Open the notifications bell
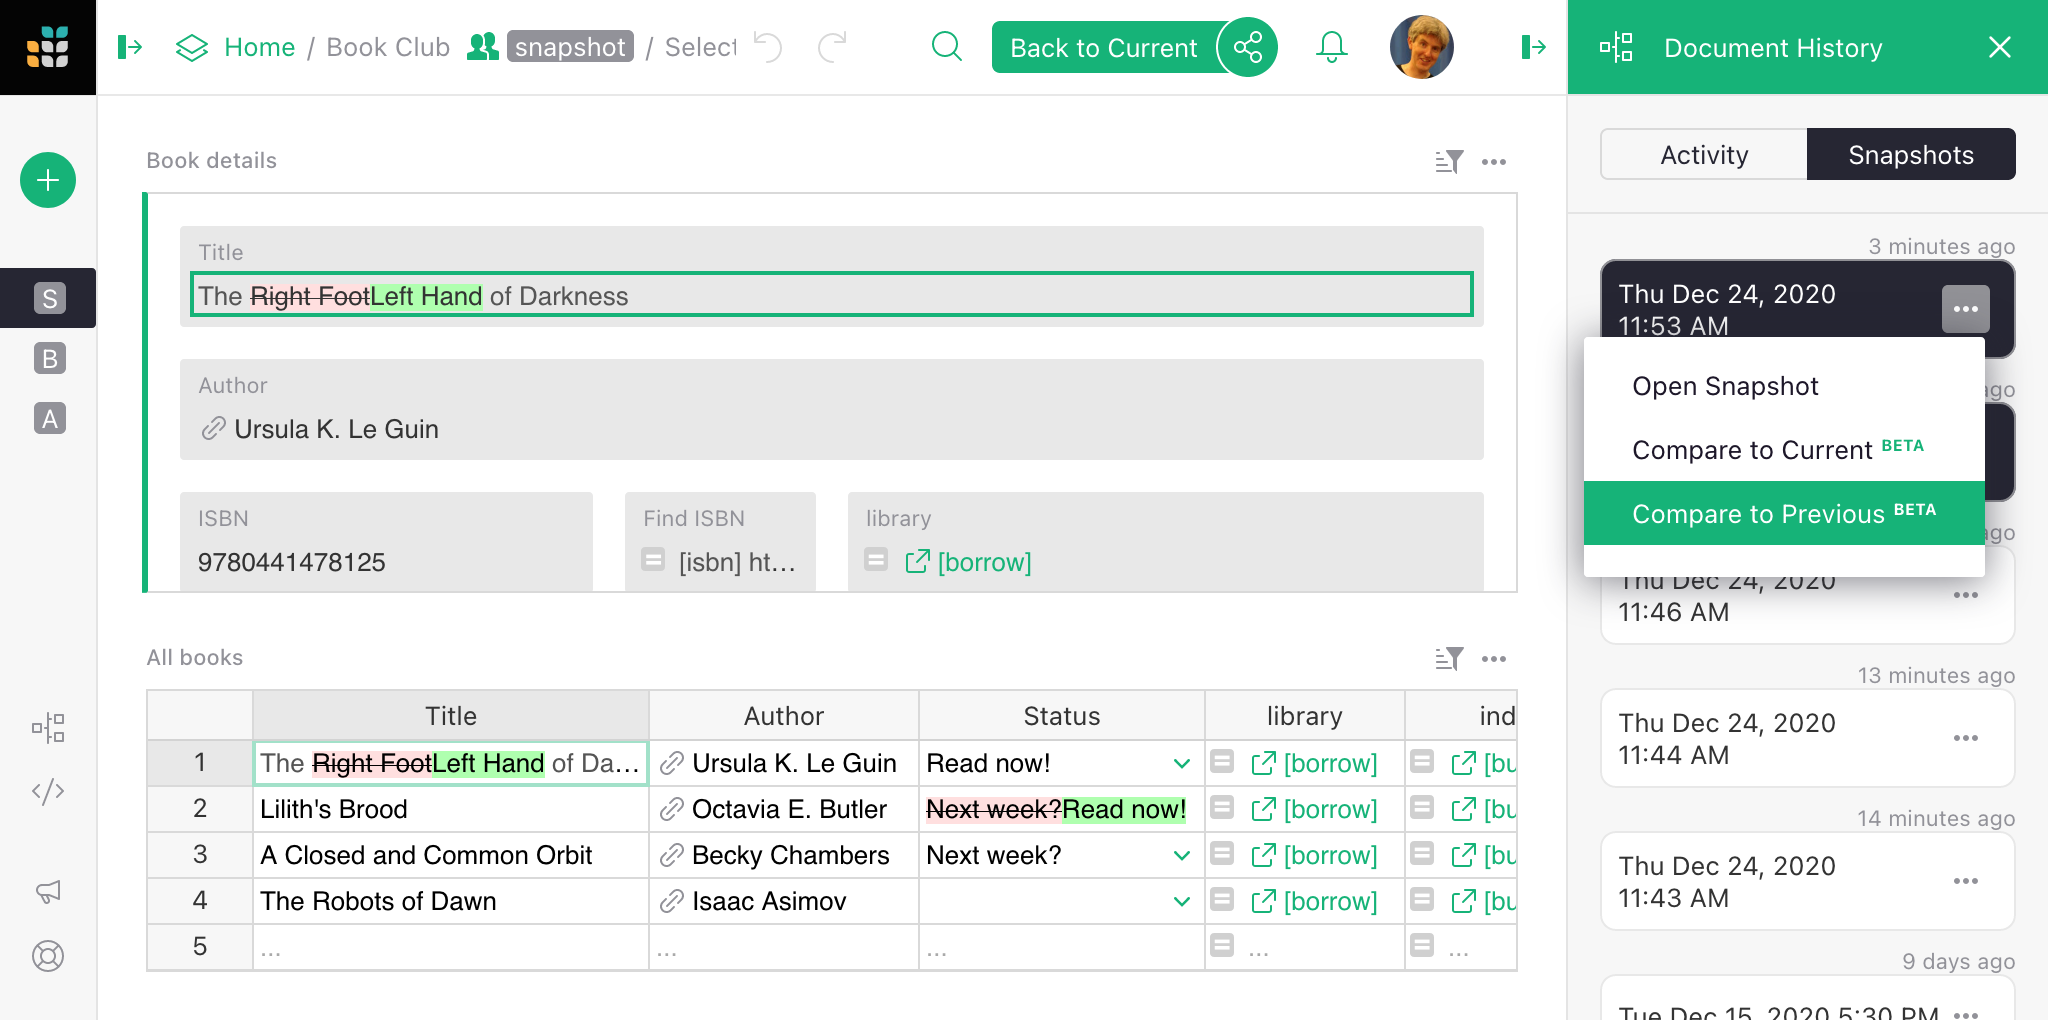 [1331, 47]
